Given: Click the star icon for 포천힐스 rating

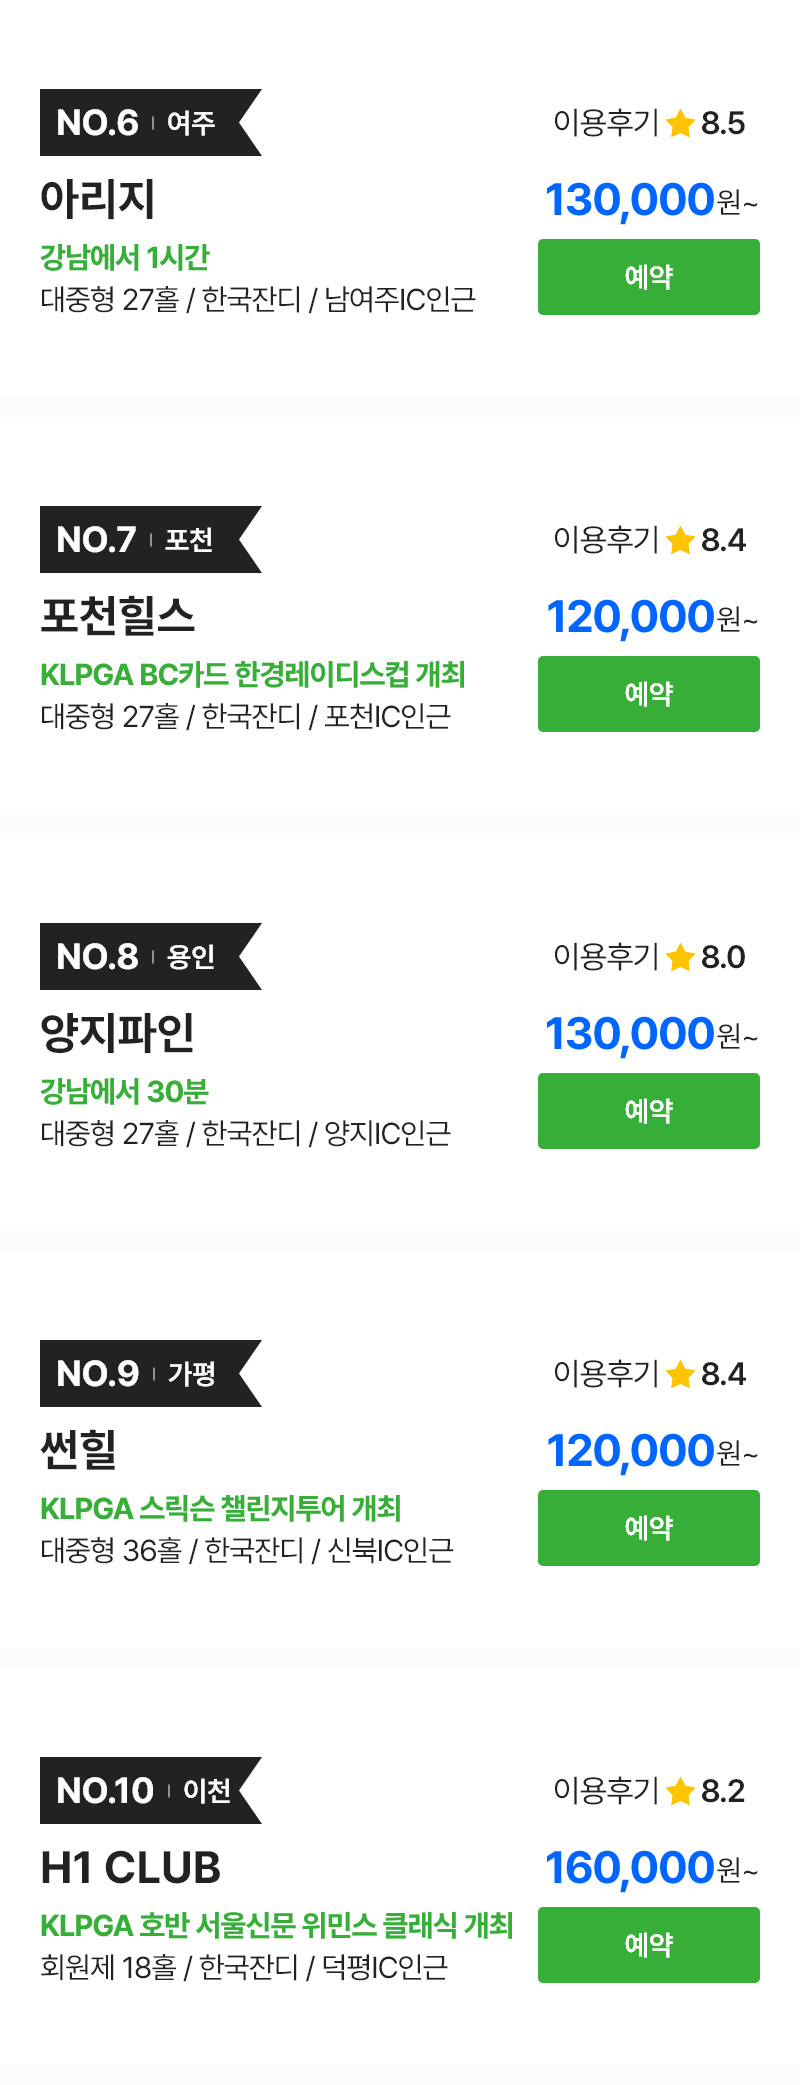Looking at the screenshot, I should pyautogui.click(x=680, y=541).
